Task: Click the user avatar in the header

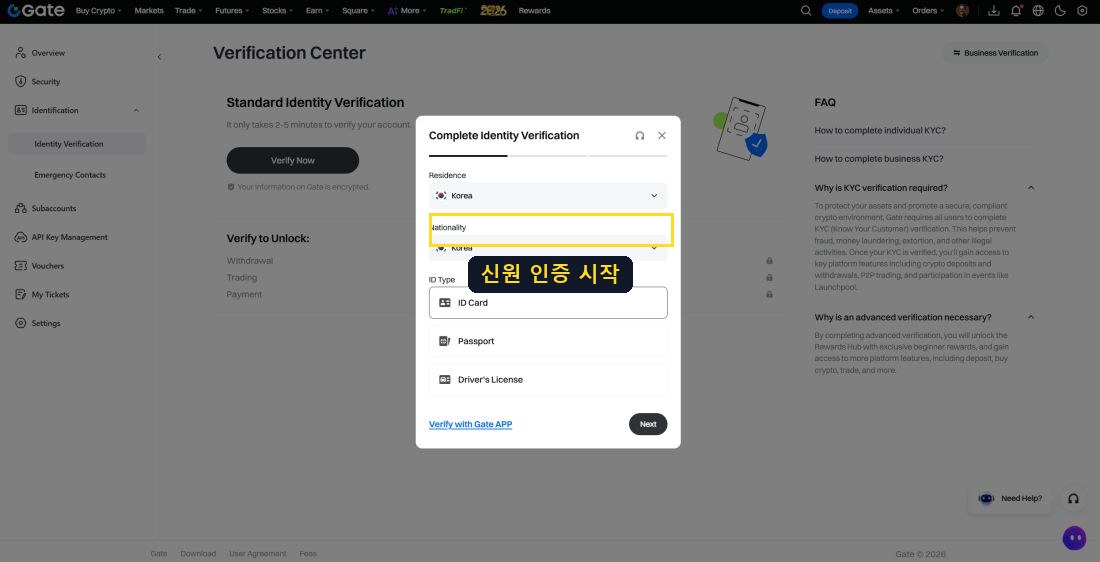Action: pyautogui.click(x=962, y=11)
